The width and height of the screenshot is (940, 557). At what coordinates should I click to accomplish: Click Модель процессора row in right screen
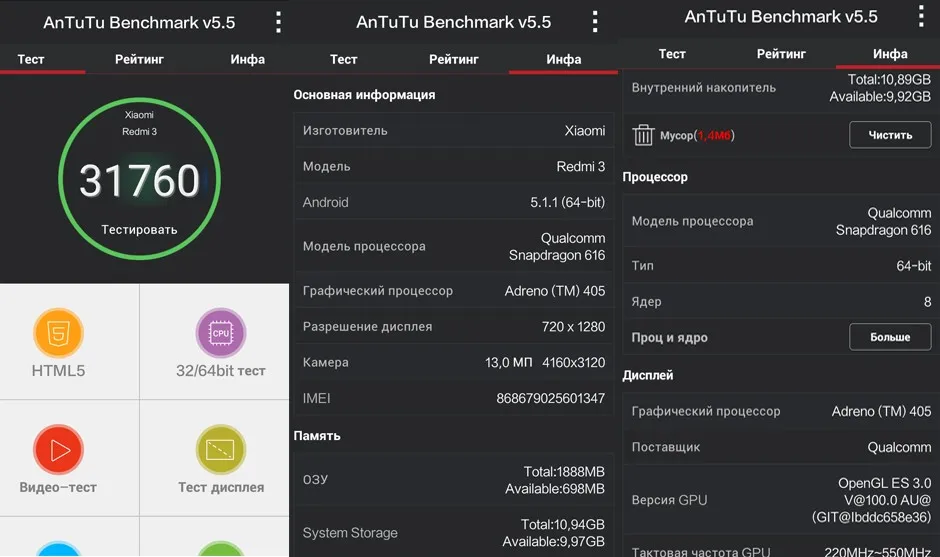tap(781, 221)
